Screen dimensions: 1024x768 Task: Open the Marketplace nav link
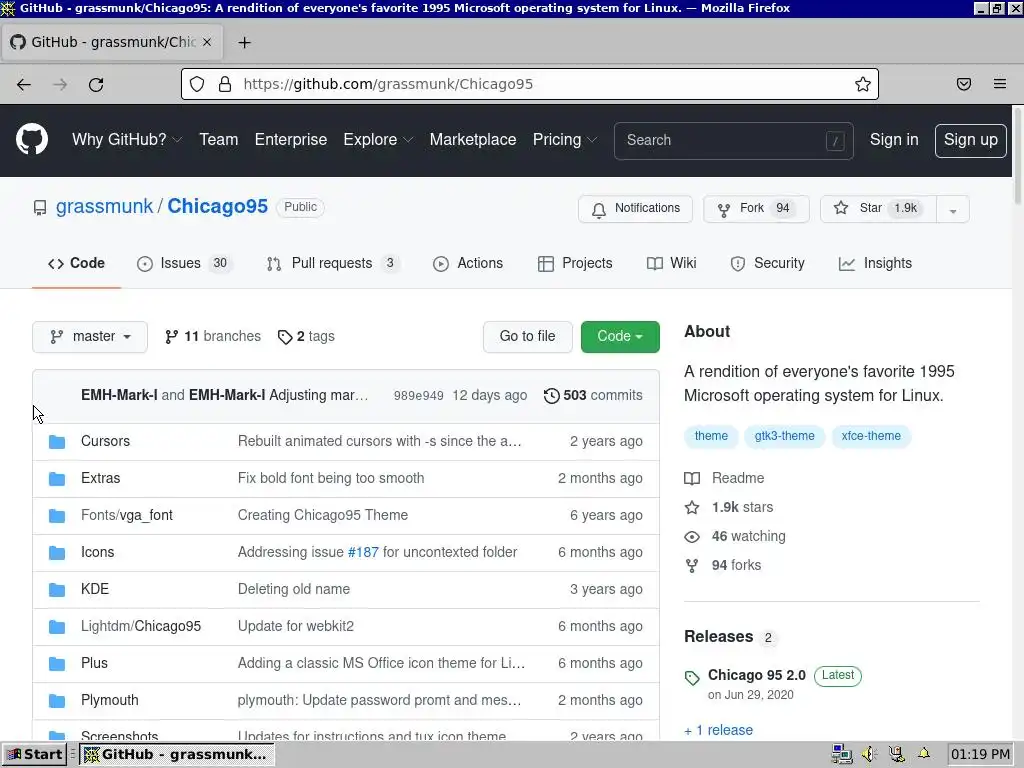point(473,140)
